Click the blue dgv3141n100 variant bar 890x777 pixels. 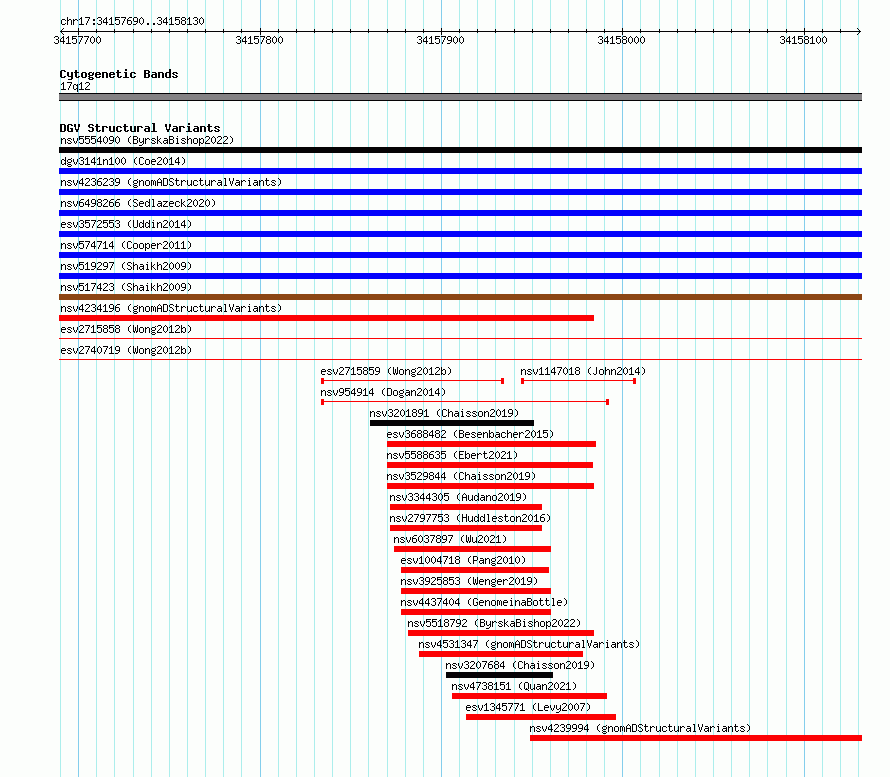[460, 171]
